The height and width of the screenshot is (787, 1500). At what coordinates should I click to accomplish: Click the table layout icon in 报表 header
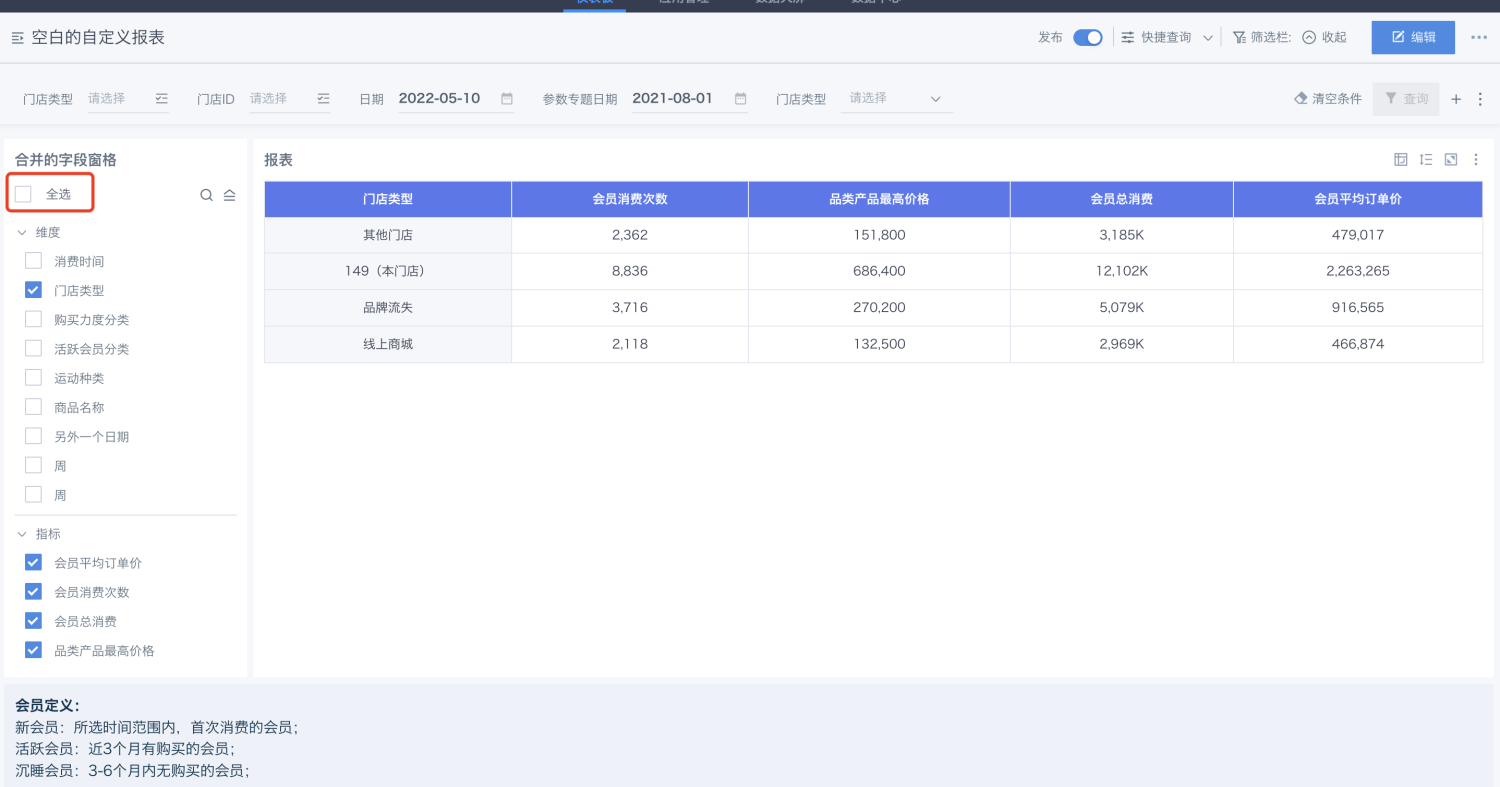click(1401, 160)
